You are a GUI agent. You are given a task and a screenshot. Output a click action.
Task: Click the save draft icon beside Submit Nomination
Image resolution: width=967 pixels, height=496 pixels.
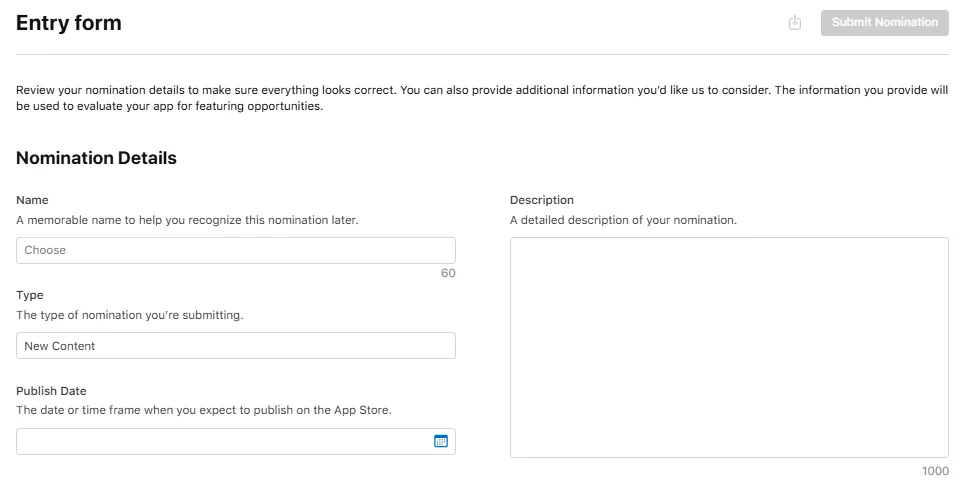point(795,23)
